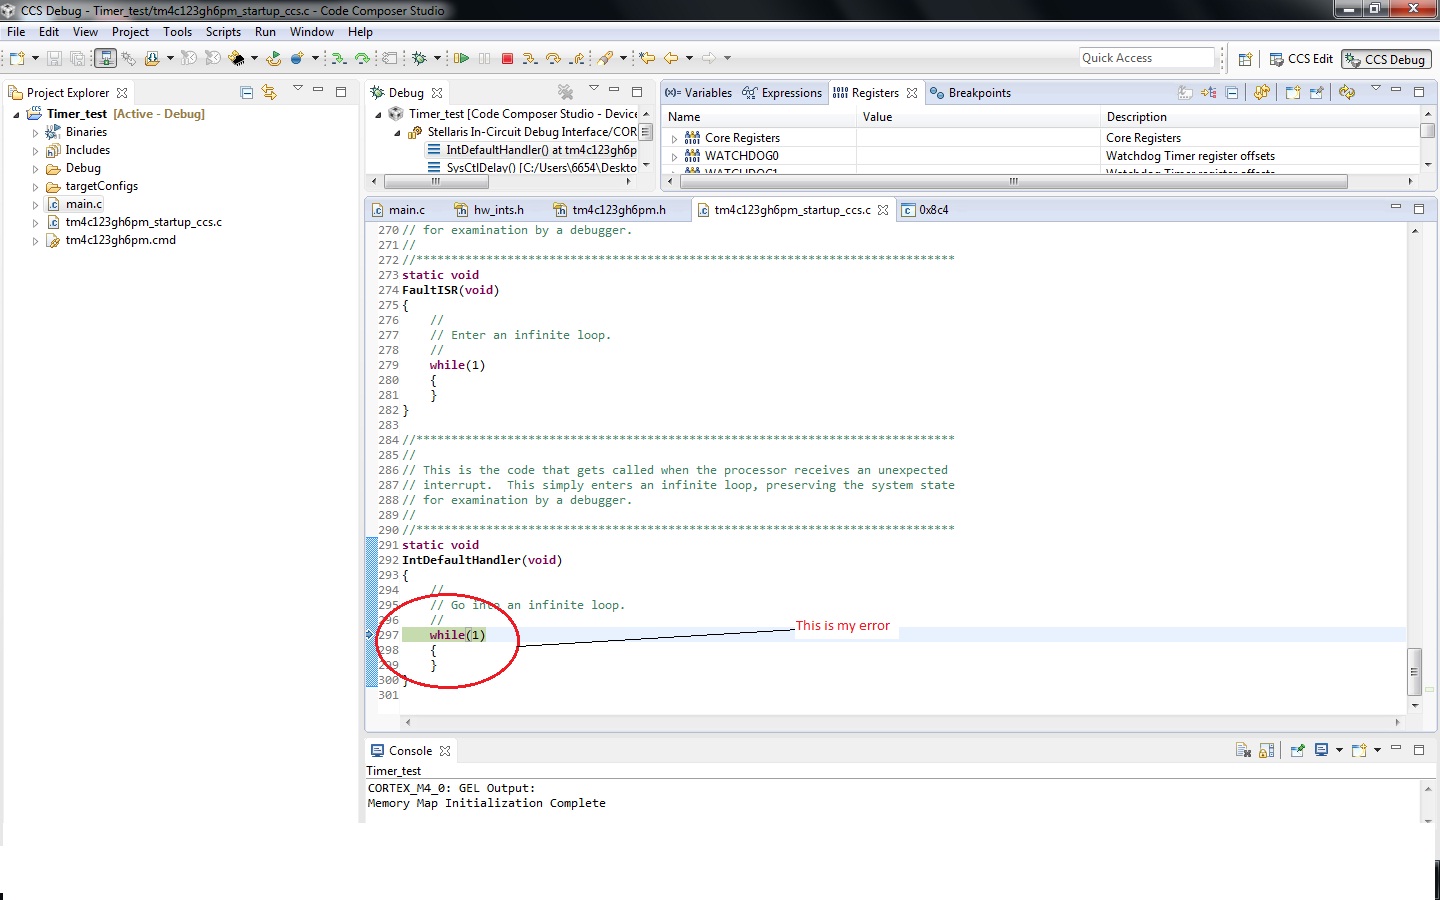Switch to the Variables tab
The height and width of the screenshot is (900, 1440).
click(x=698, y=93)
